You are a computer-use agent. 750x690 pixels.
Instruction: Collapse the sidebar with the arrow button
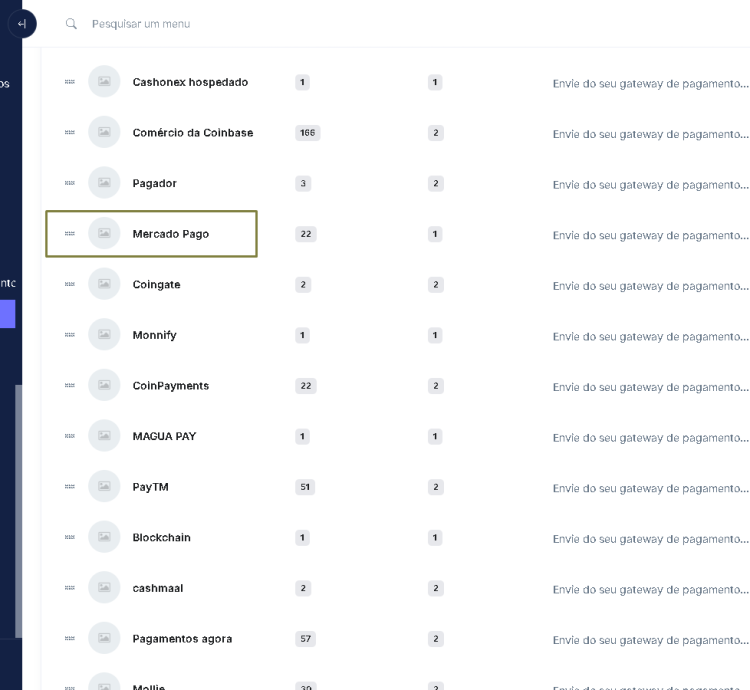[x=22, y=24]
